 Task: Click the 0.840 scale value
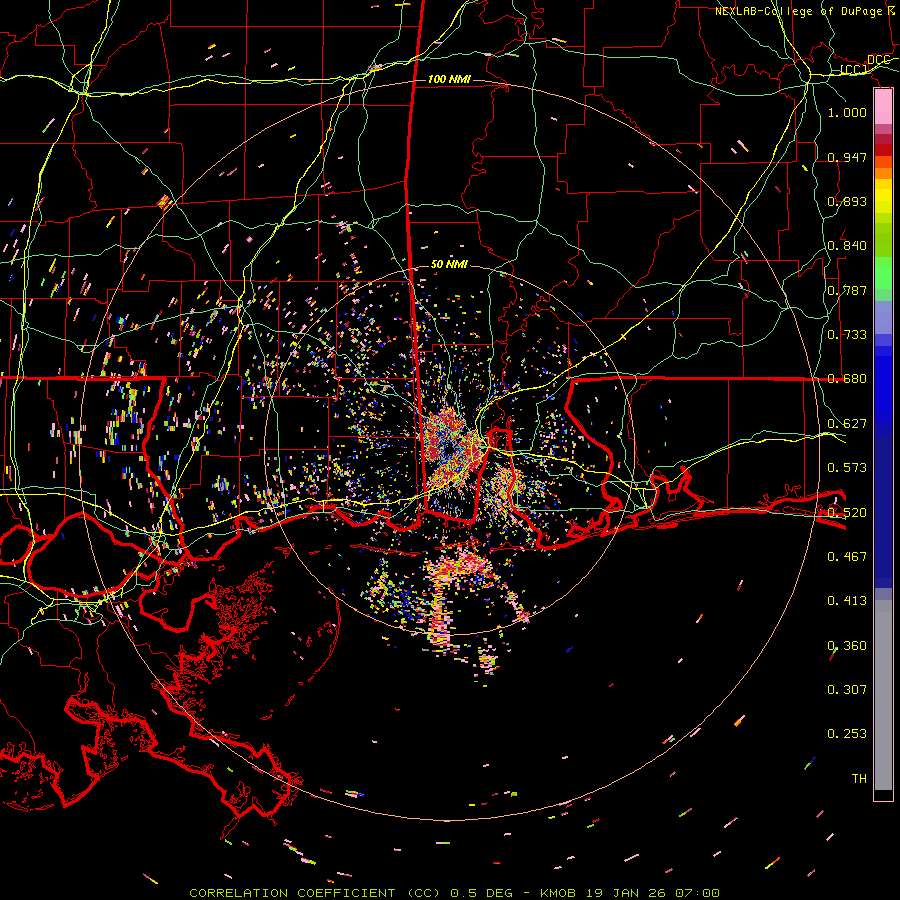[847, 245]
